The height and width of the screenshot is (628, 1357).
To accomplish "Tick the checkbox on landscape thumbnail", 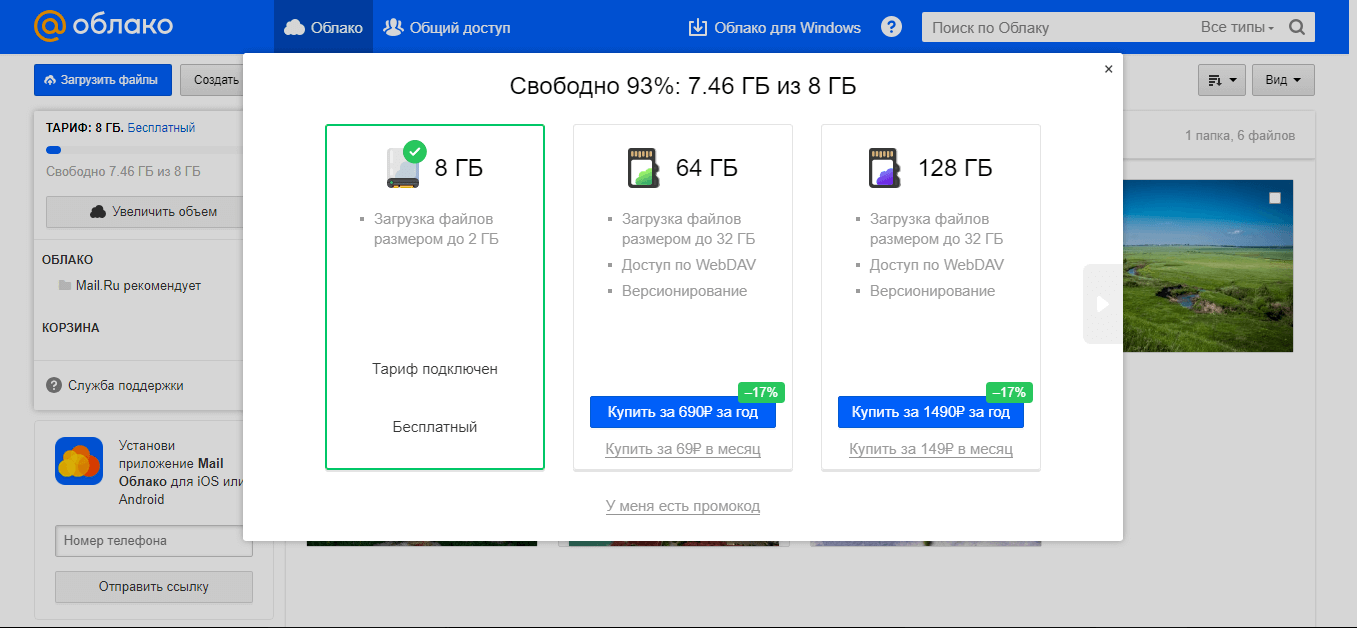I will tap(1275, 198).
